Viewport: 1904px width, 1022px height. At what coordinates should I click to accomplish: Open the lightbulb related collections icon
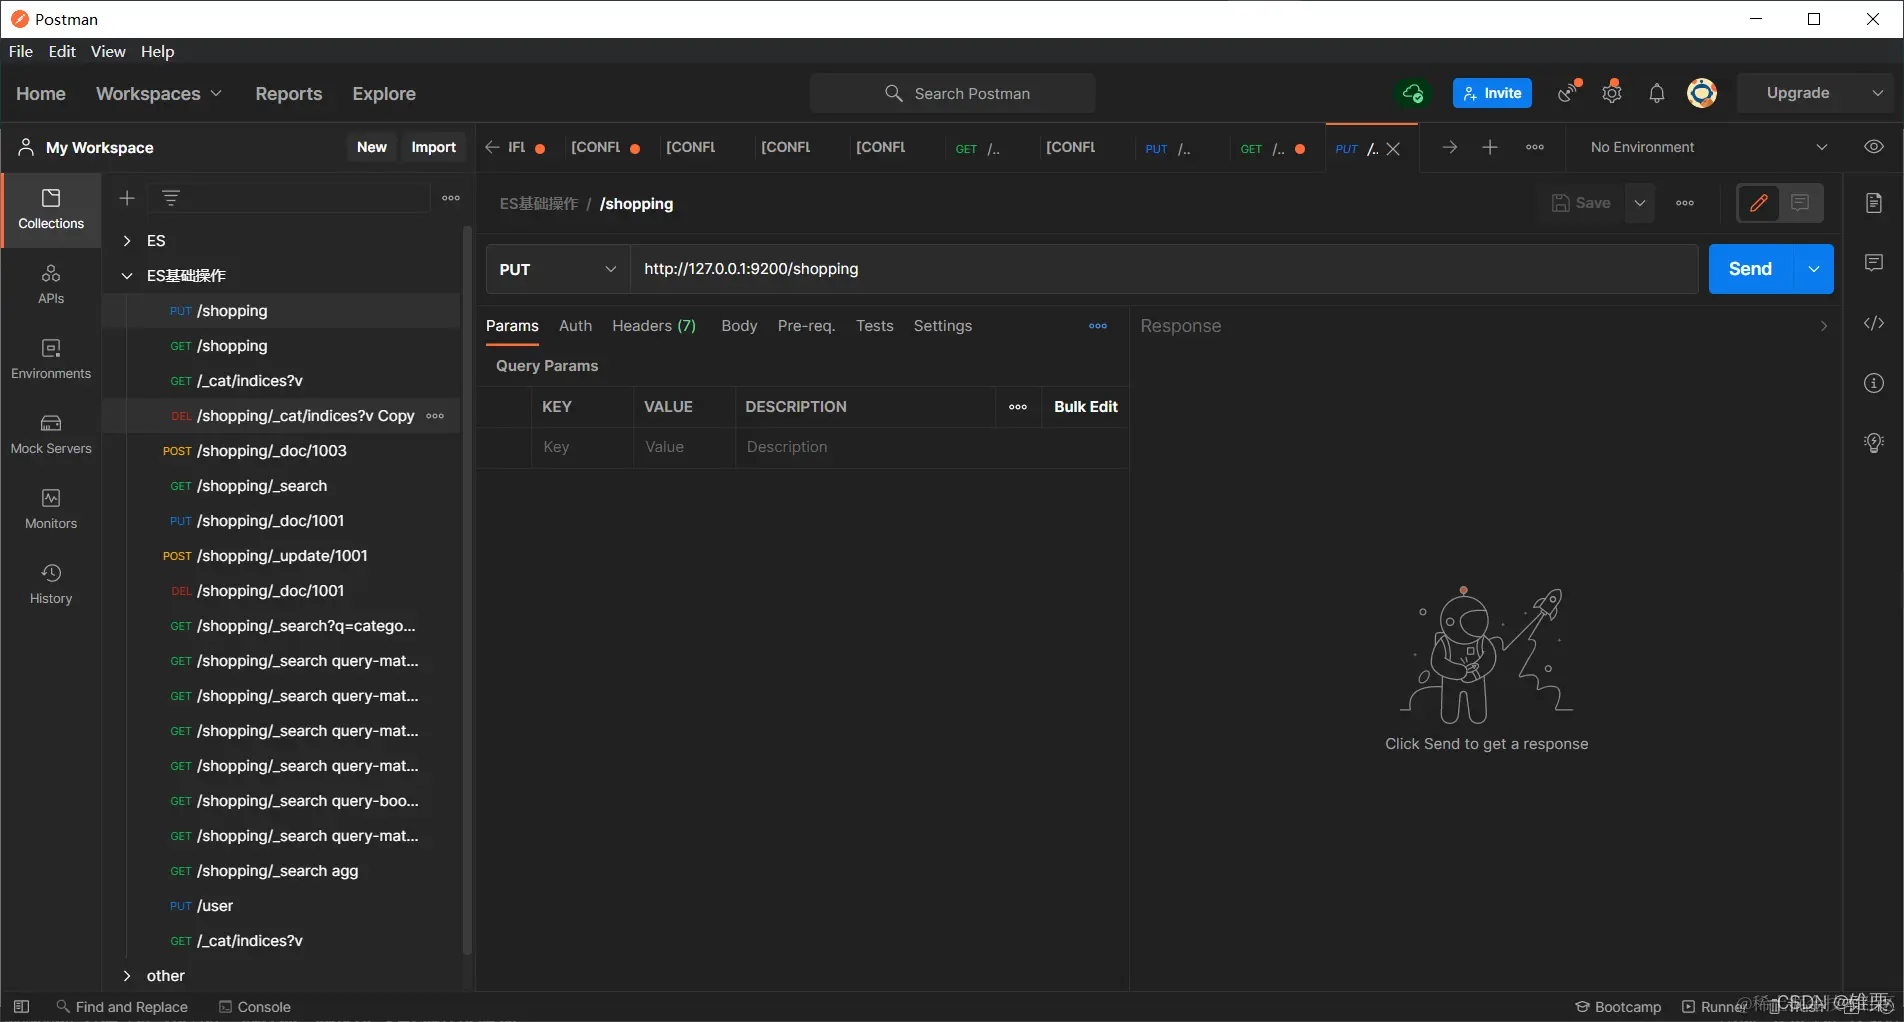(1874, 443)
